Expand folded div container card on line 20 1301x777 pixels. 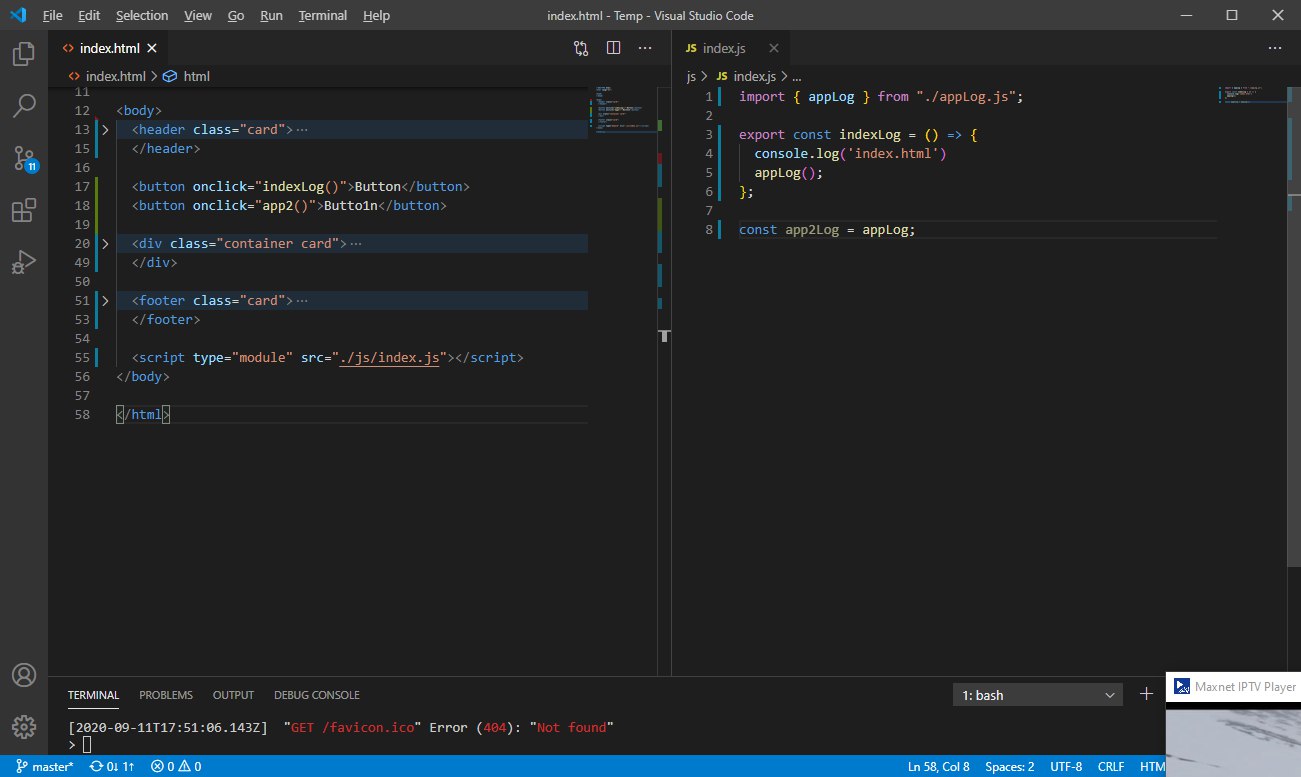(105, 244)
